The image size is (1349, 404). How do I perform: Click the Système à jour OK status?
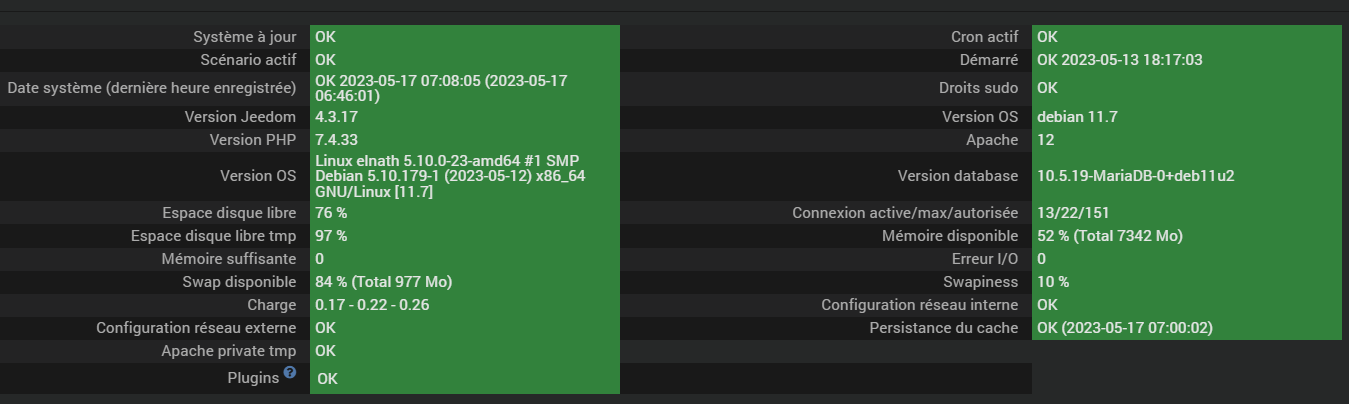(325, 37)
